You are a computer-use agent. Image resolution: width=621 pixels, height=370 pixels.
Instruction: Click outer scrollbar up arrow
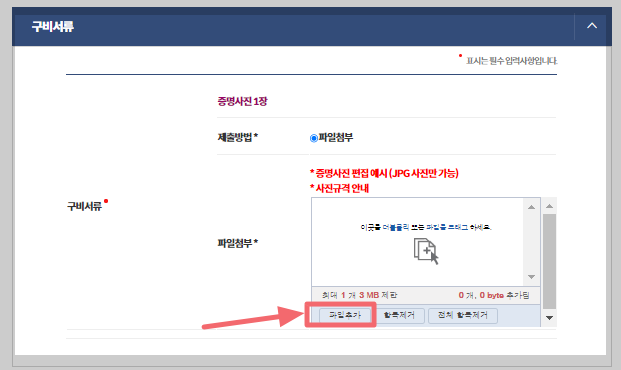click(x=549, y=206)
